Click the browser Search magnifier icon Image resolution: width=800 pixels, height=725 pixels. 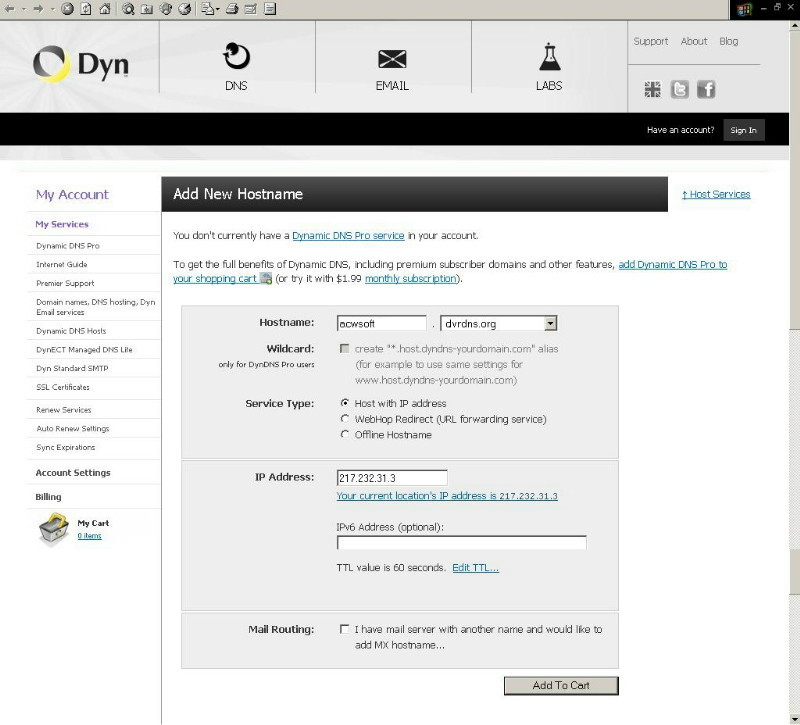[x=129, y=9]
